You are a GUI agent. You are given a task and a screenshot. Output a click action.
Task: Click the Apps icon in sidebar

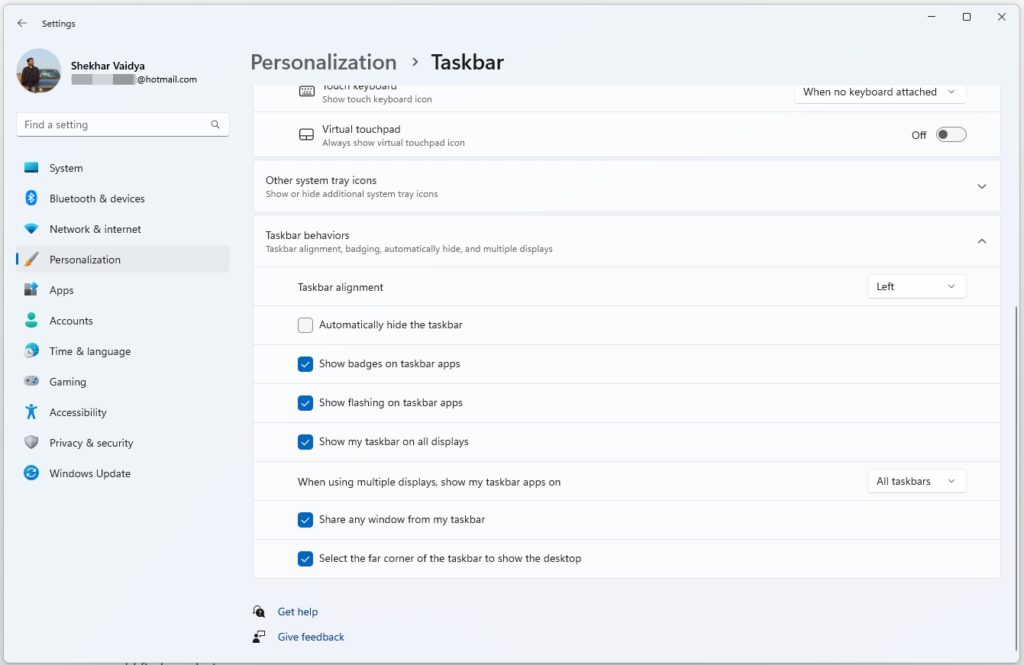[31, 290]
